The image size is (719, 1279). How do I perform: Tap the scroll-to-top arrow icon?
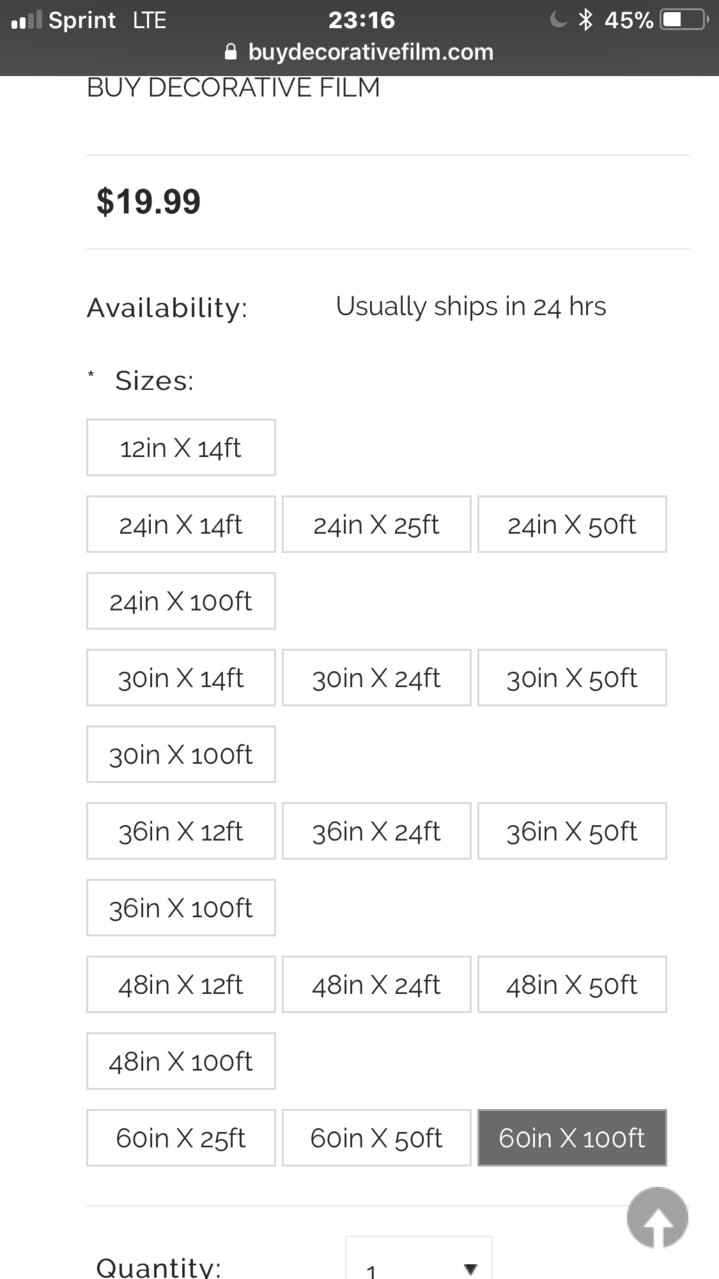pos(657,1217)
